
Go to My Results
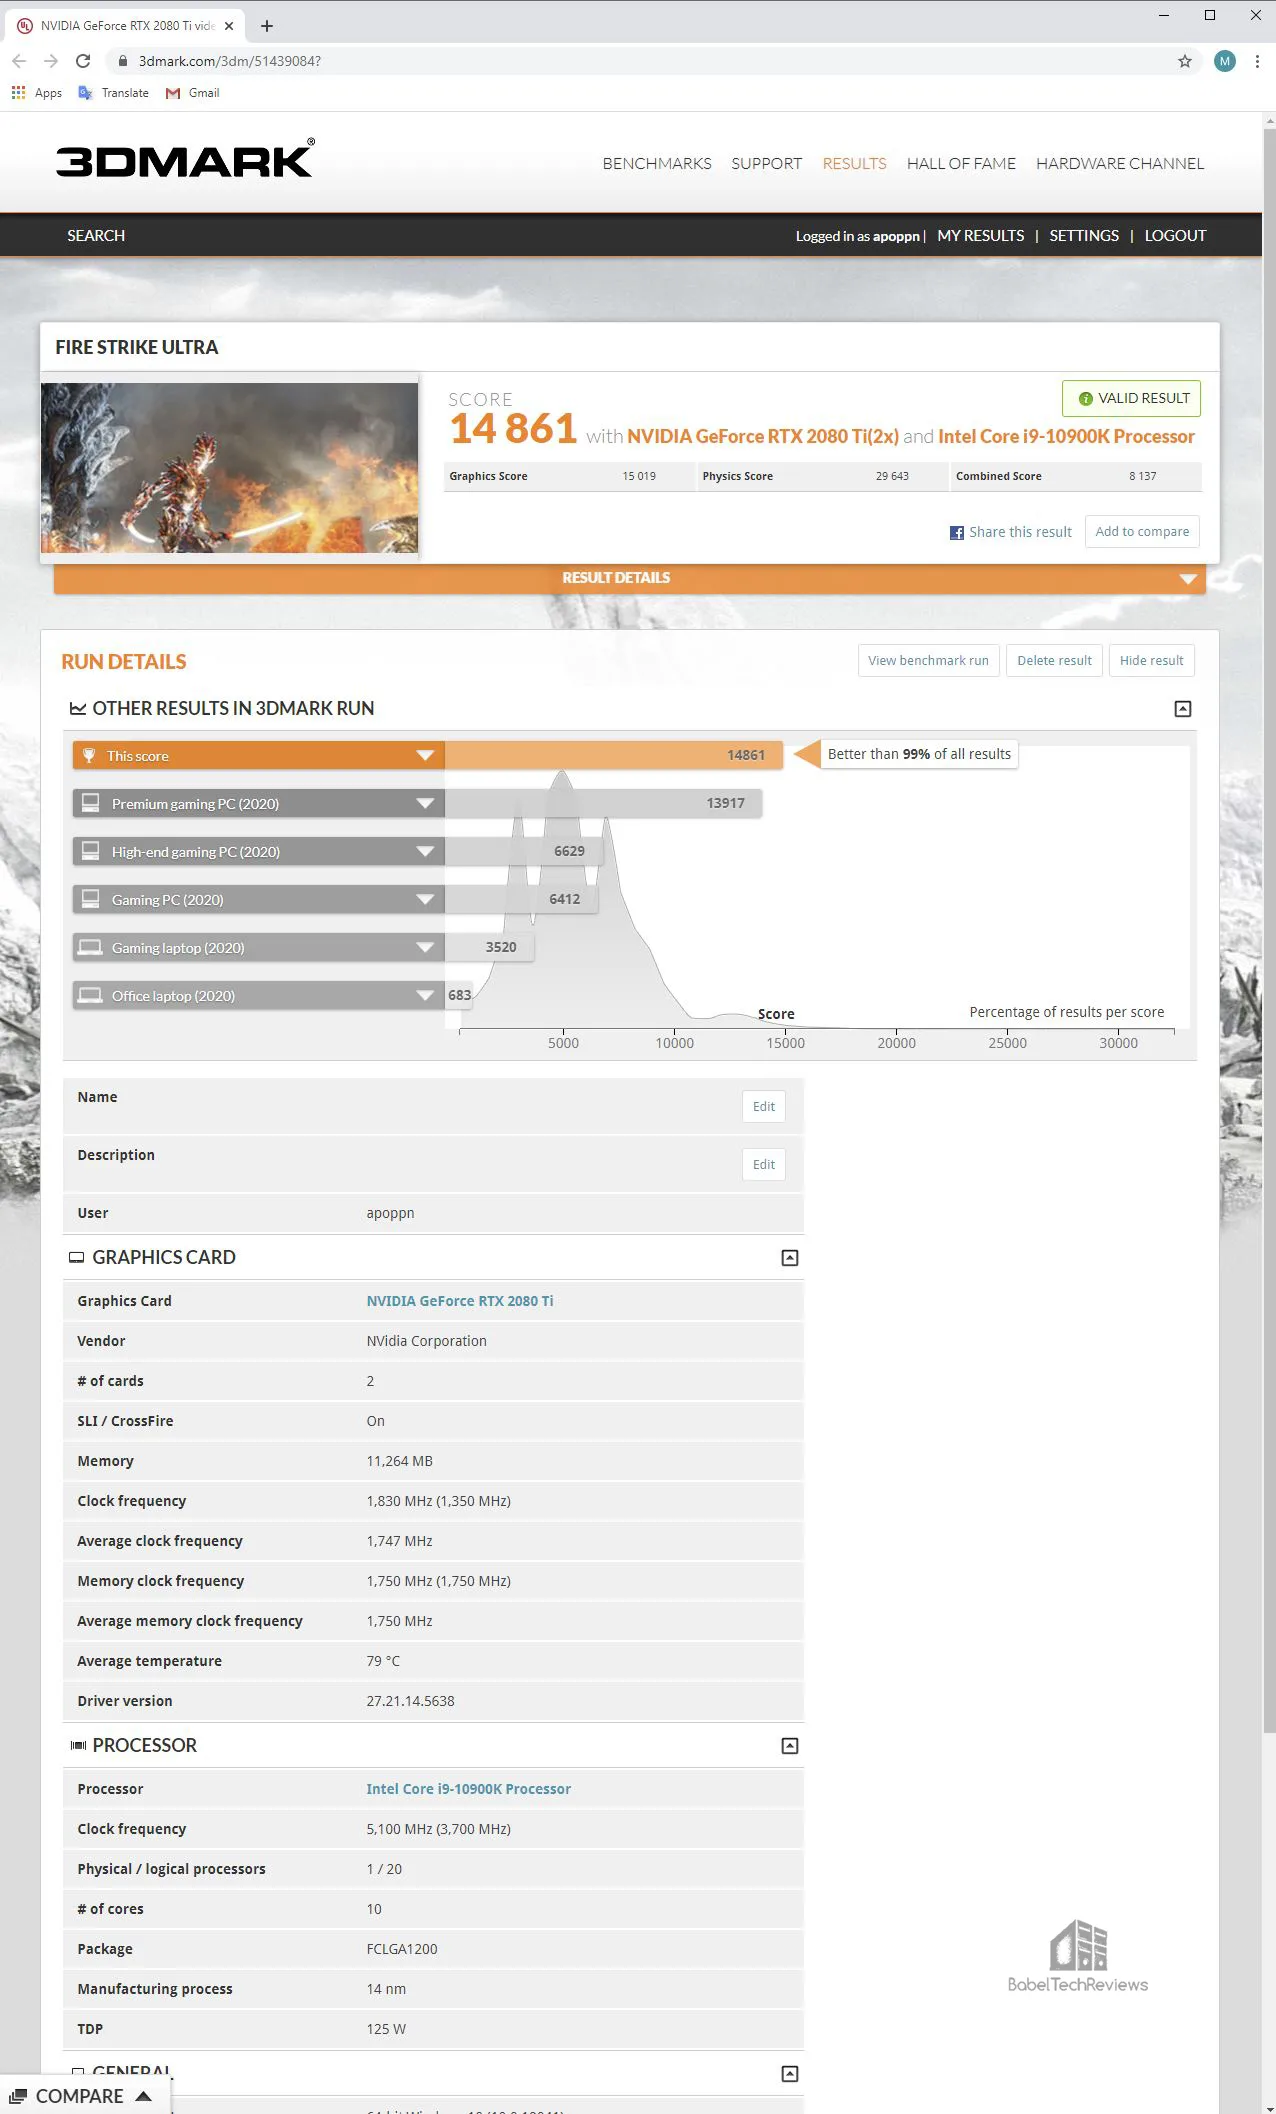point(981,236)
